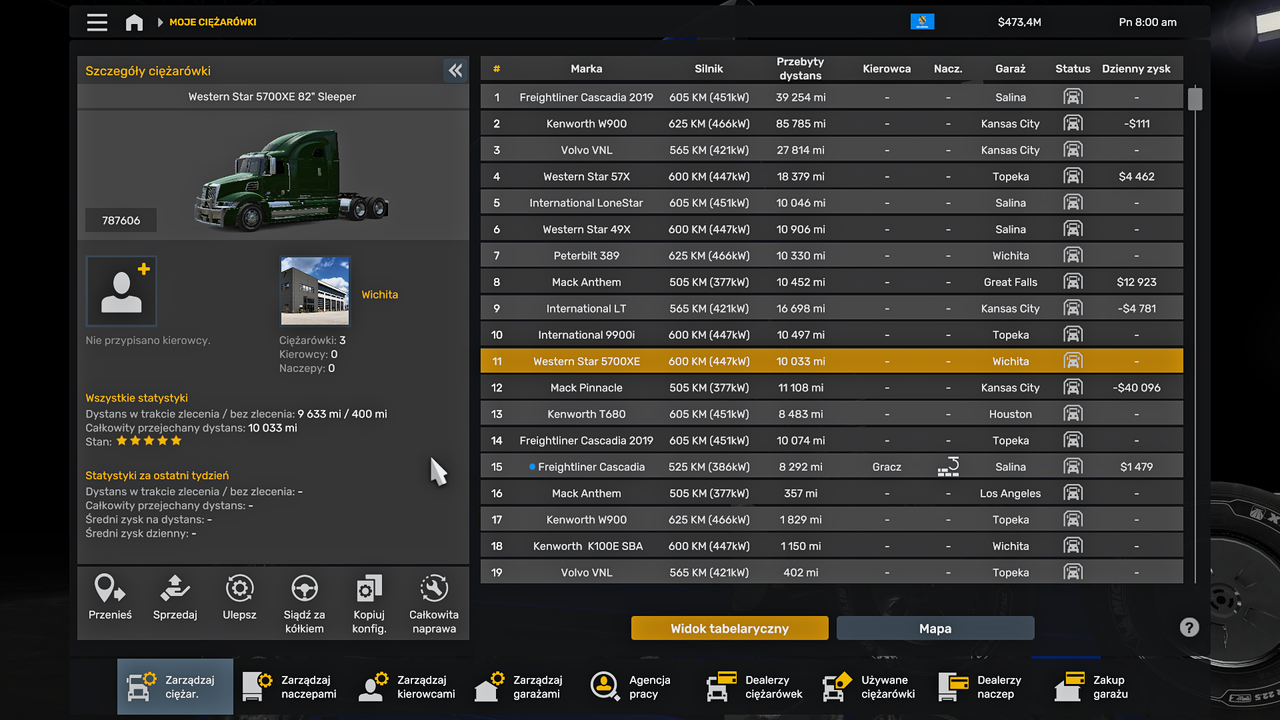Switch to the Mapa view
Screen dimensions: 1280x720
[935, 628]
